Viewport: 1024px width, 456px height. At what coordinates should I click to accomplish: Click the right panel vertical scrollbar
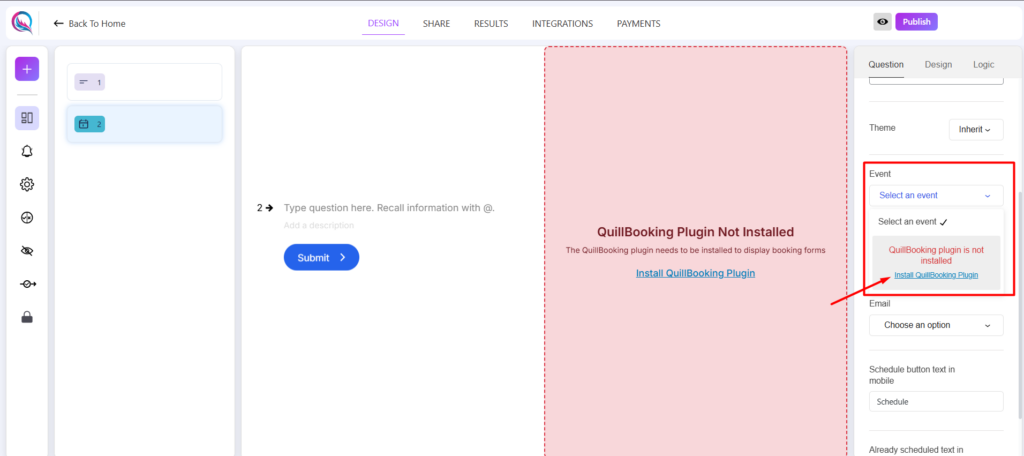(1019, 305)
